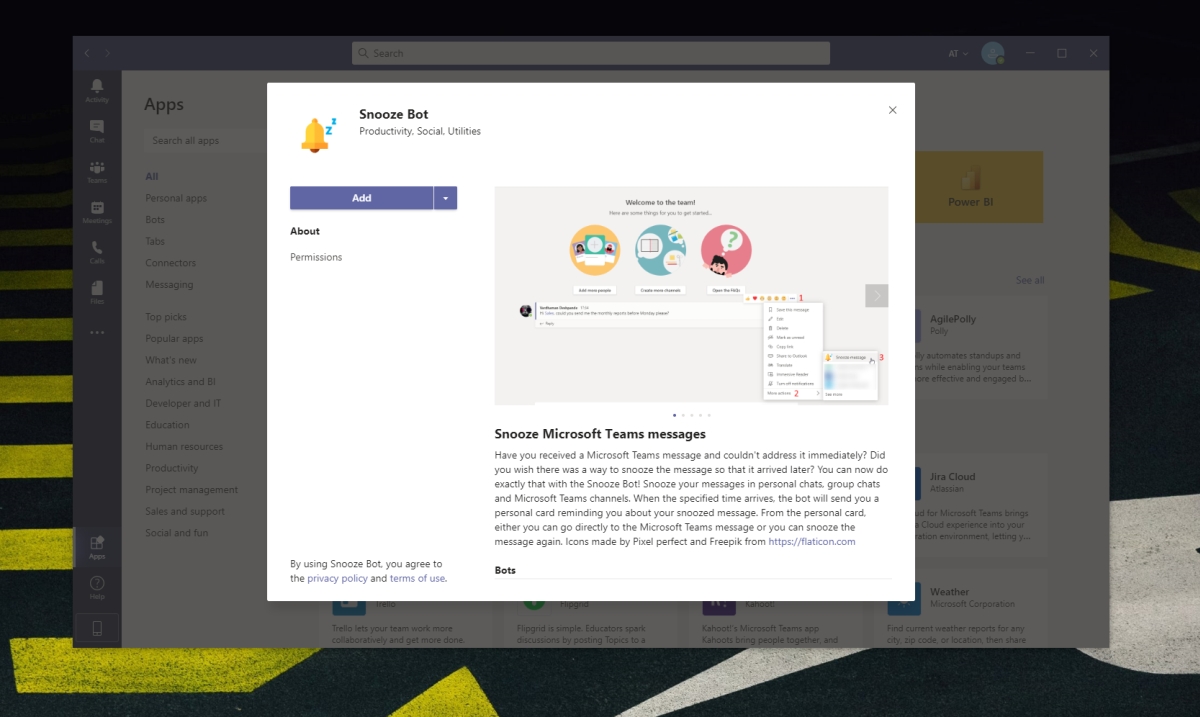
Task: Show the next screenshot with arrow
Action: coord(877,295)
